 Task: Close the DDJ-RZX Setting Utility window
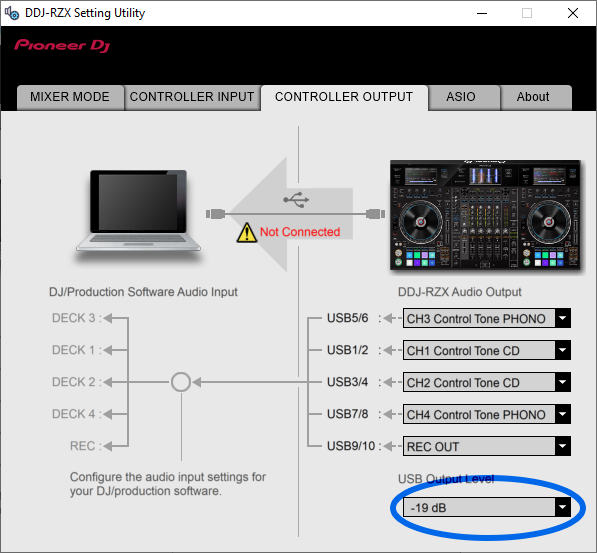573,13
